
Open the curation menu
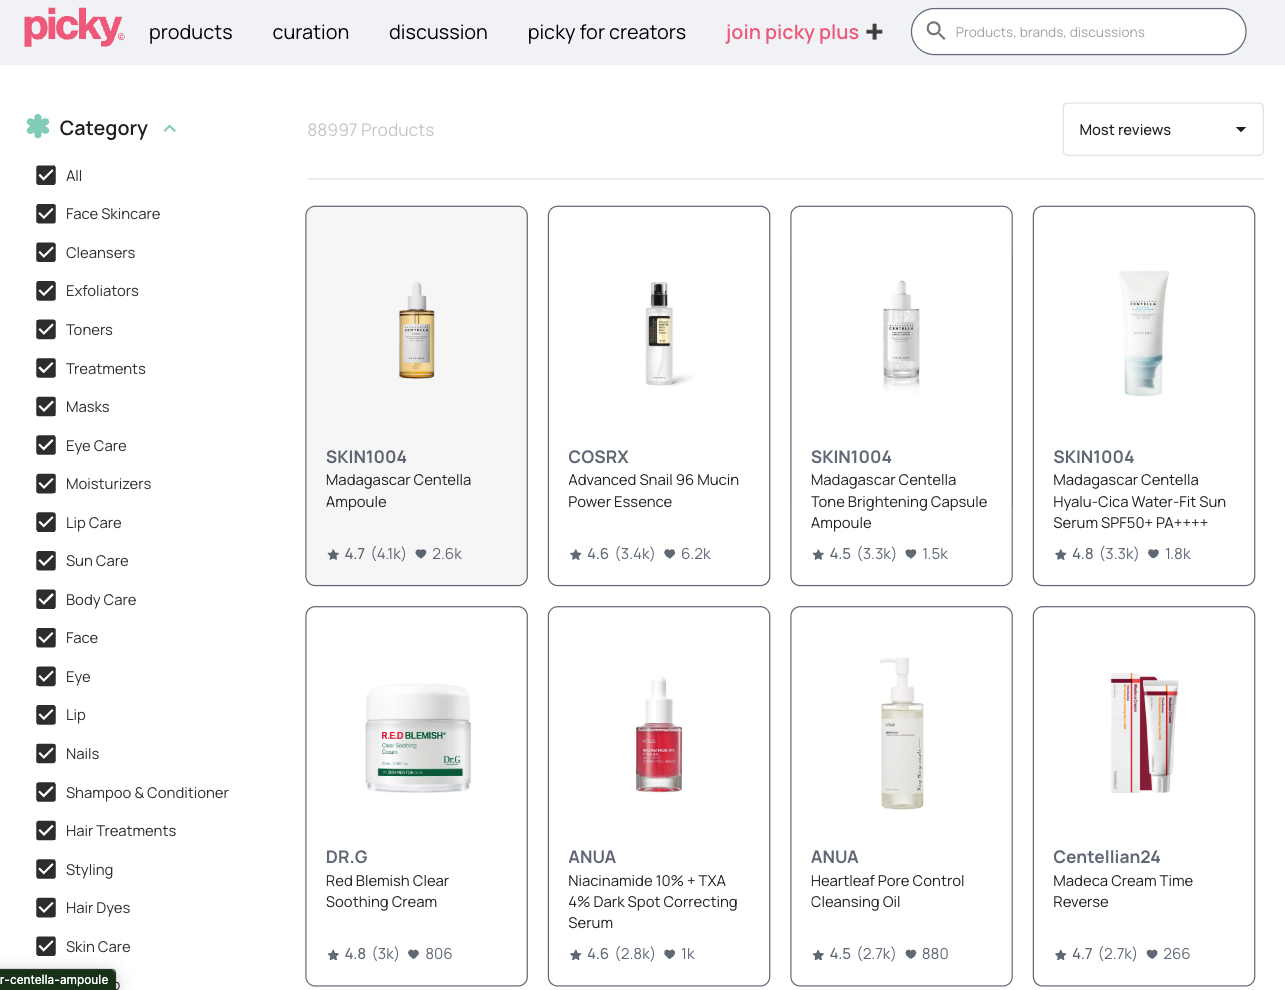pyautogui.click(x=310, y=32)
